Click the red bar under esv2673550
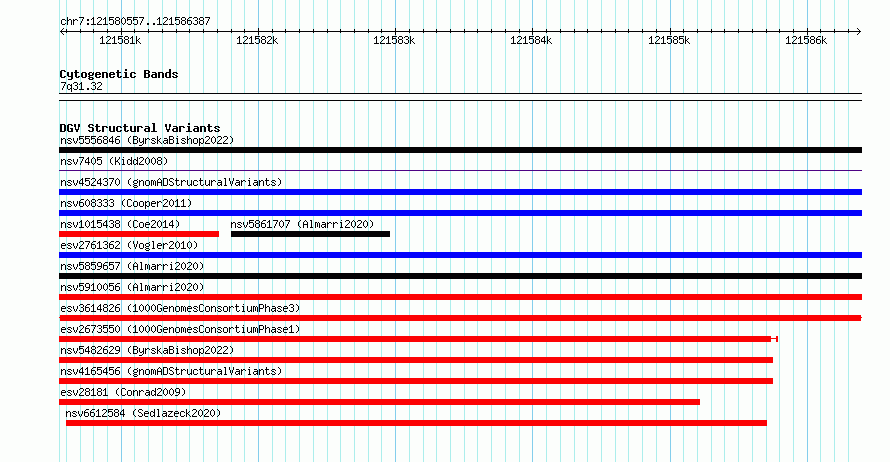 [418, 339]
